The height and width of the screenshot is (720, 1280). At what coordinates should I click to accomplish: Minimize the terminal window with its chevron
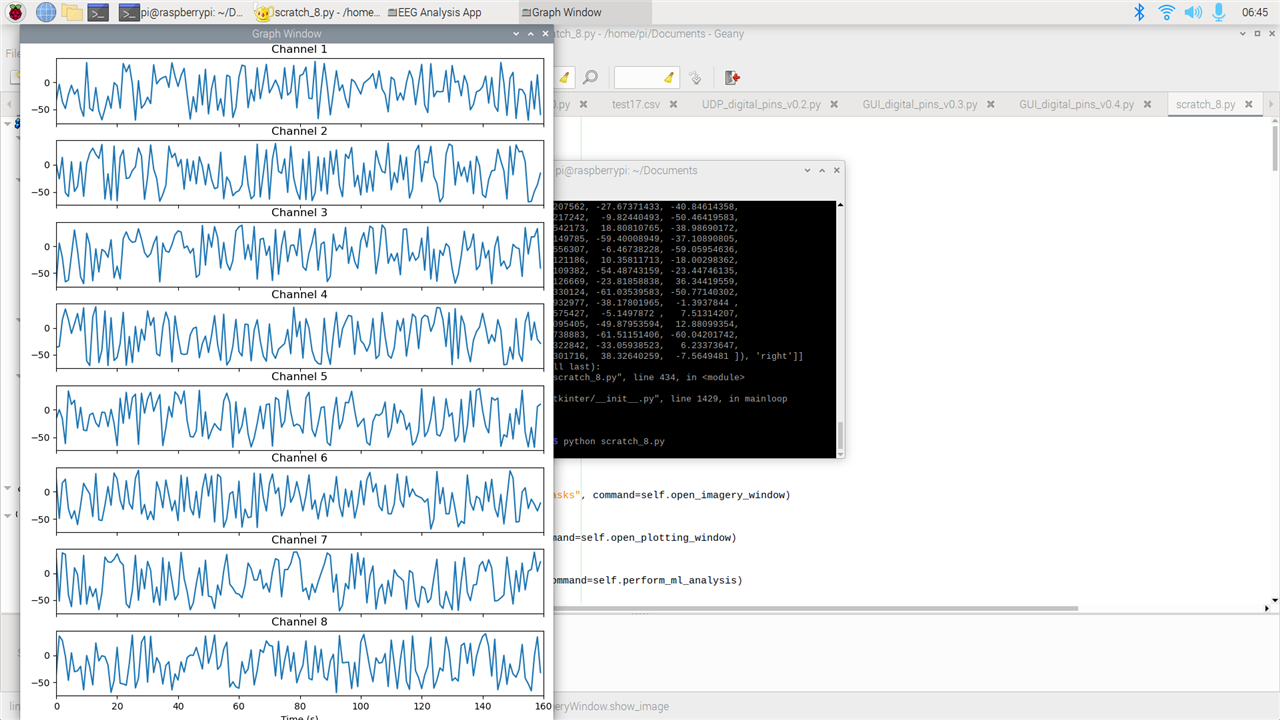(x=808, y=171)
